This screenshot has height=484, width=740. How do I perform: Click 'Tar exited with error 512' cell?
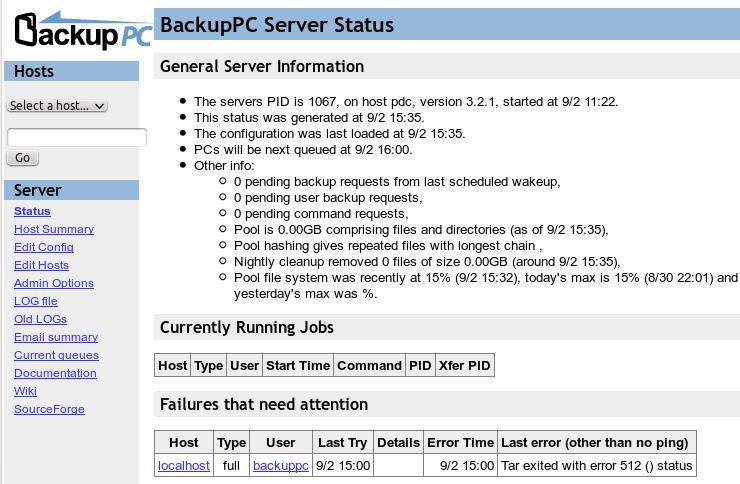point(597,466)
